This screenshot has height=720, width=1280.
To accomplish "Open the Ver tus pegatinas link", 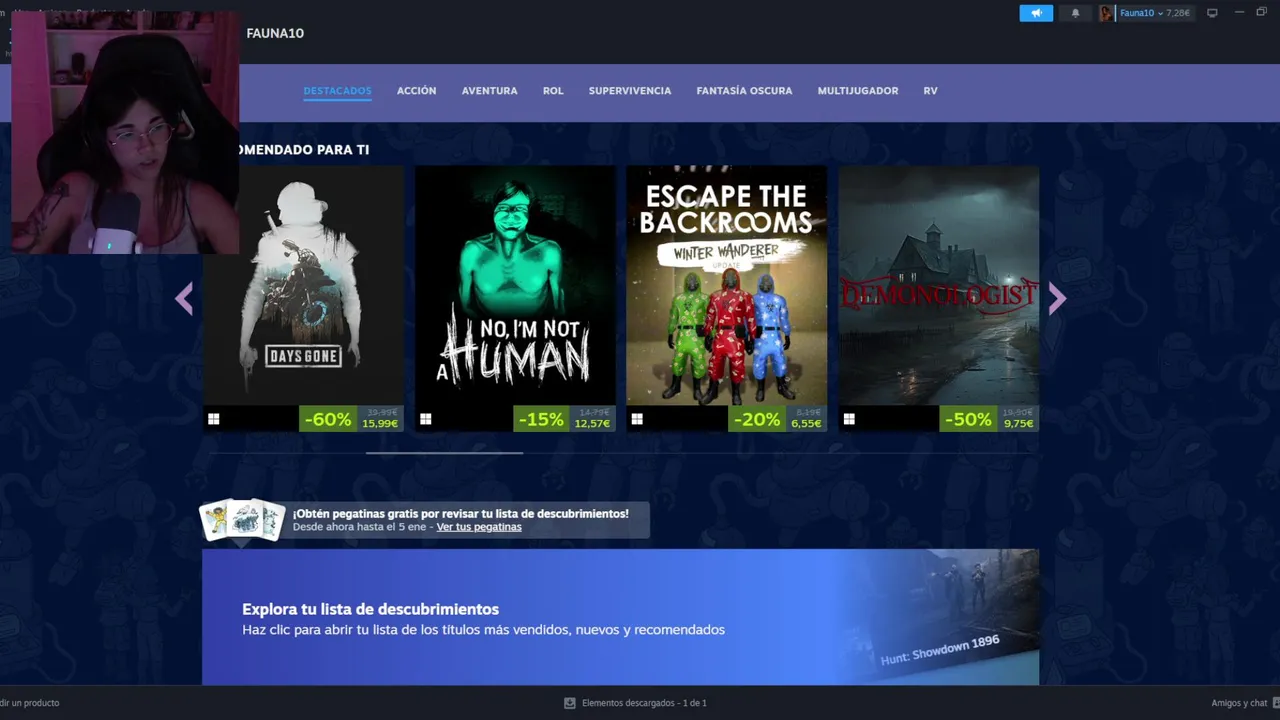I will click(x=479, y=527).
